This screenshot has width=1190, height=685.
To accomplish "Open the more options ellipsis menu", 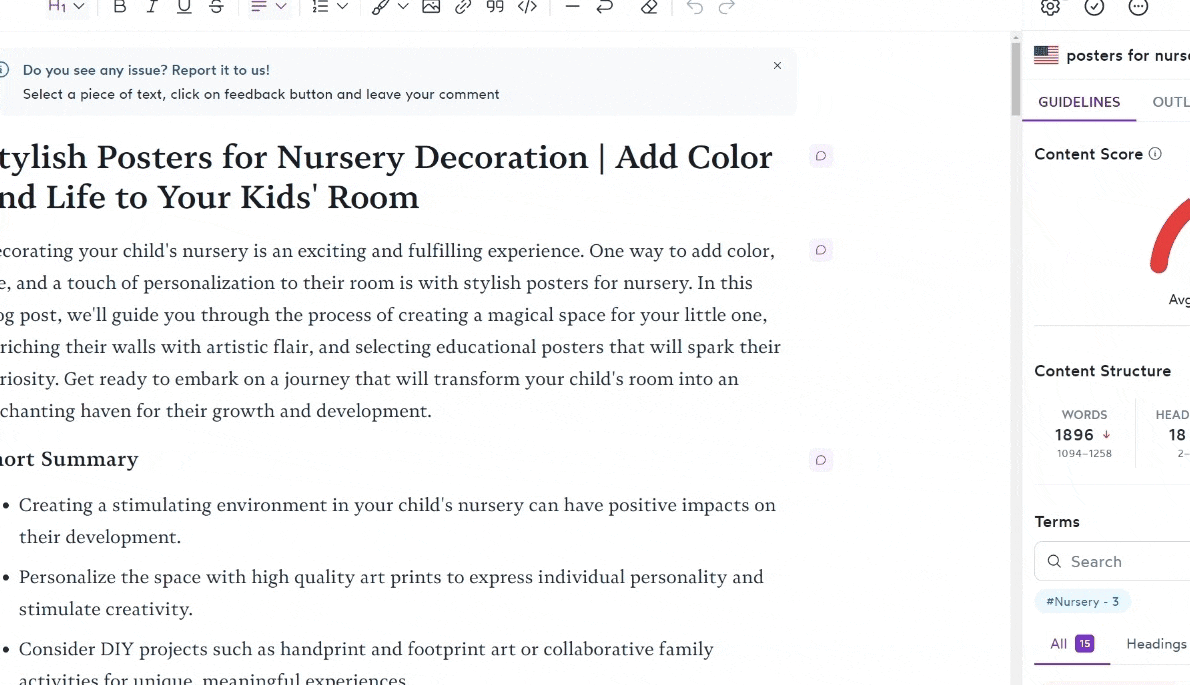I will pyautogui.click(x=1138, y=7).
